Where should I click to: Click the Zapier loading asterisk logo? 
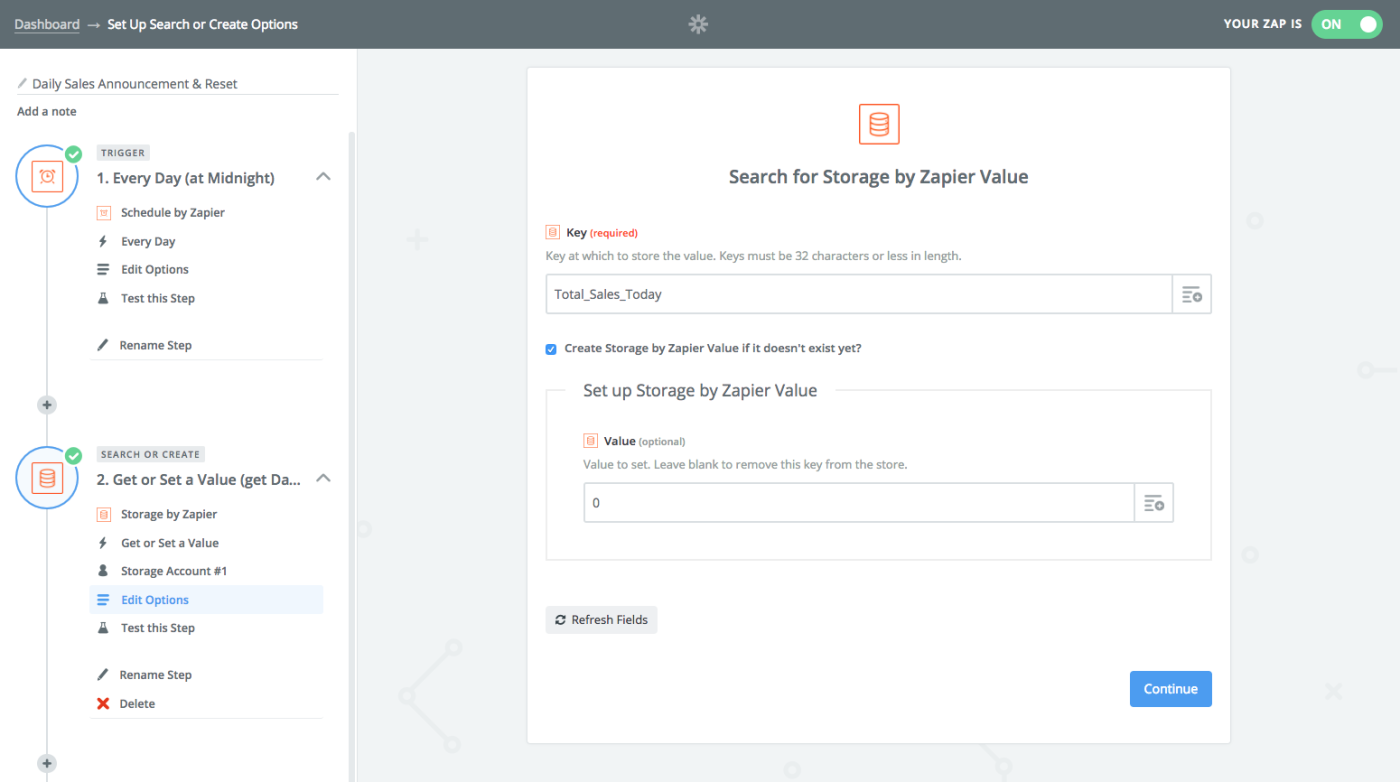tap(698, 25)
